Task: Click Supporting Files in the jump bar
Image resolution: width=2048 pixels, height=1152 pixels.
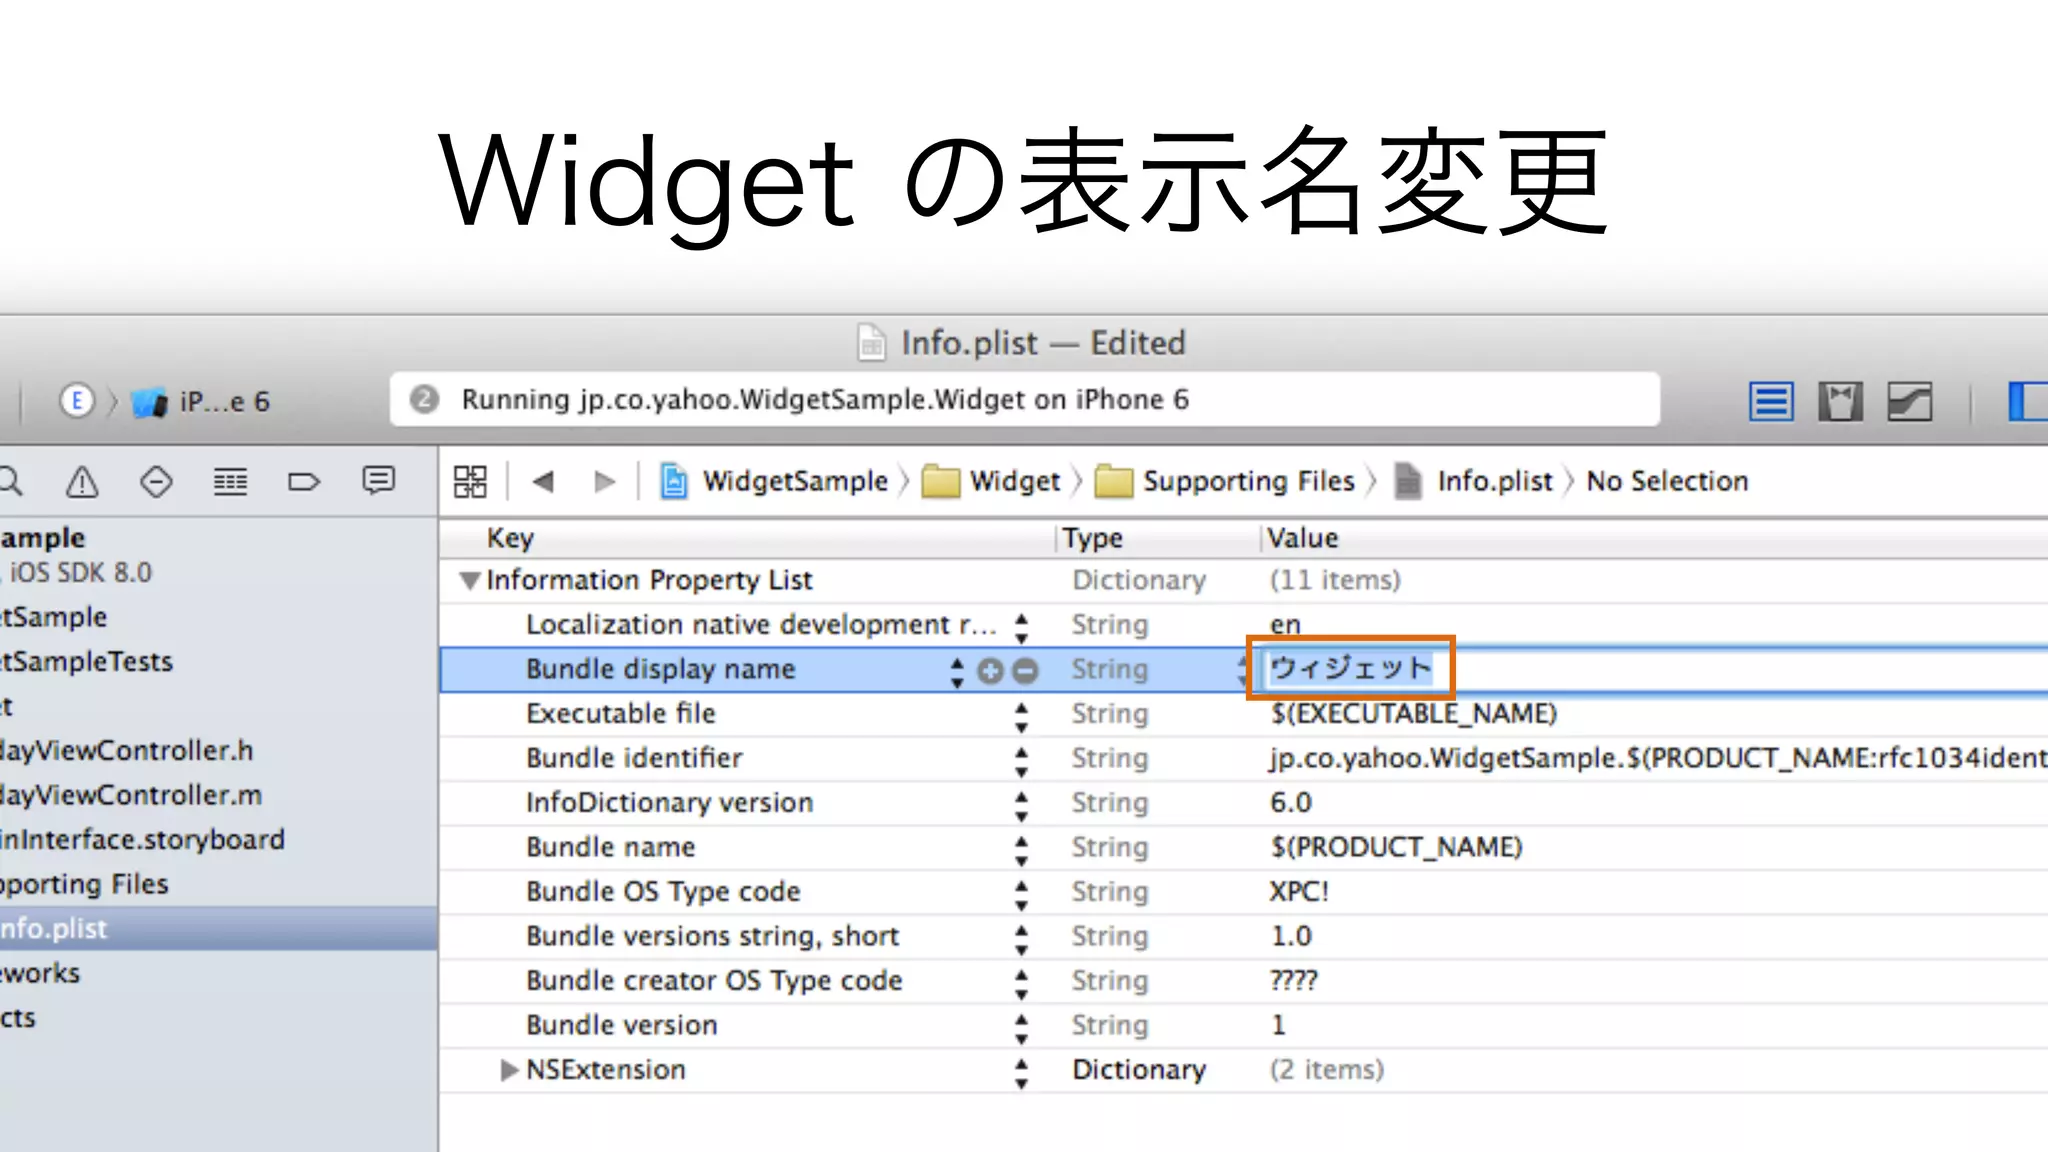Action: (1225, 481)
